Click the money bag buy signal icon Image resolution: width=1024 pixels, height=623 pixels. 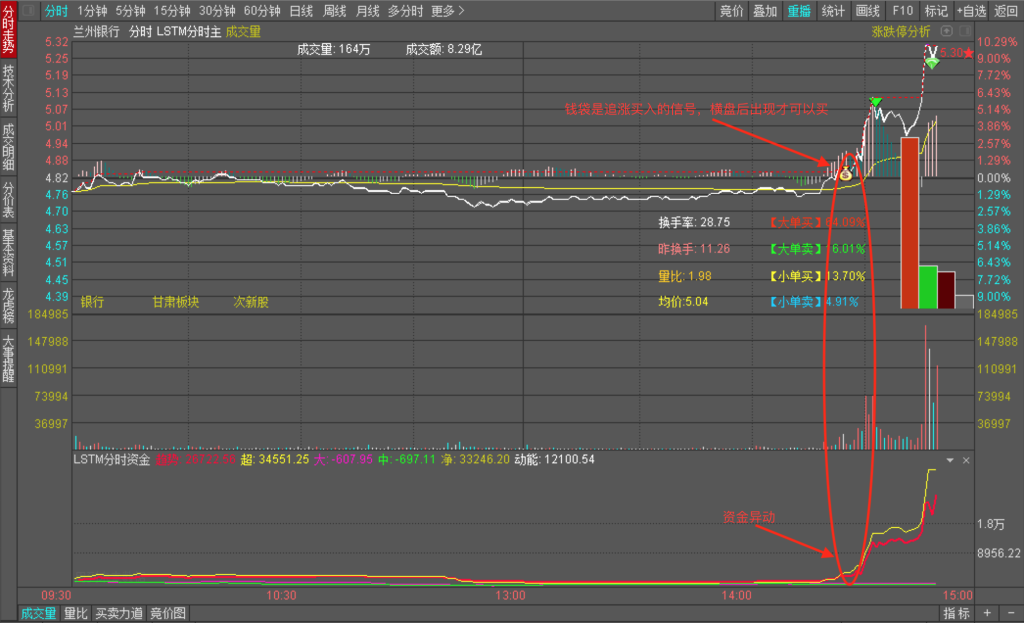tap(845, 174)
